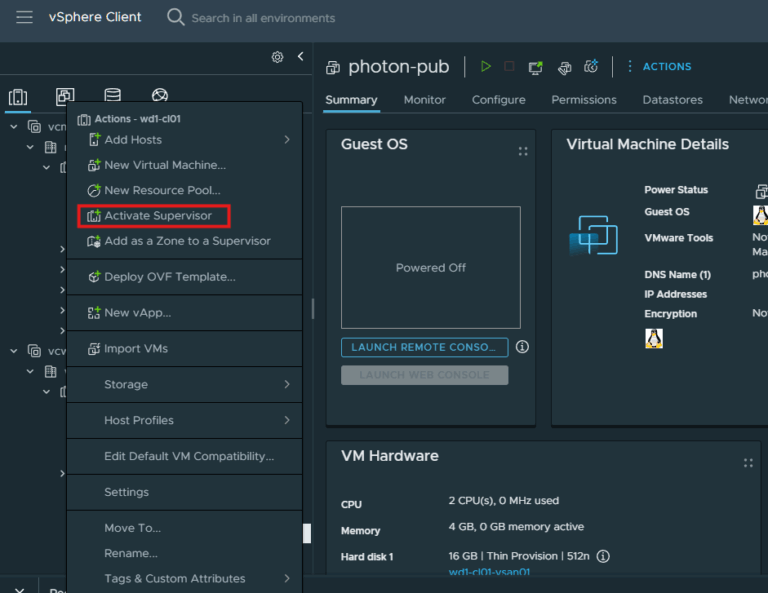This screenshot has height=593, width=768.
Task: Open the Monitor tab
Action: [425, 100]
